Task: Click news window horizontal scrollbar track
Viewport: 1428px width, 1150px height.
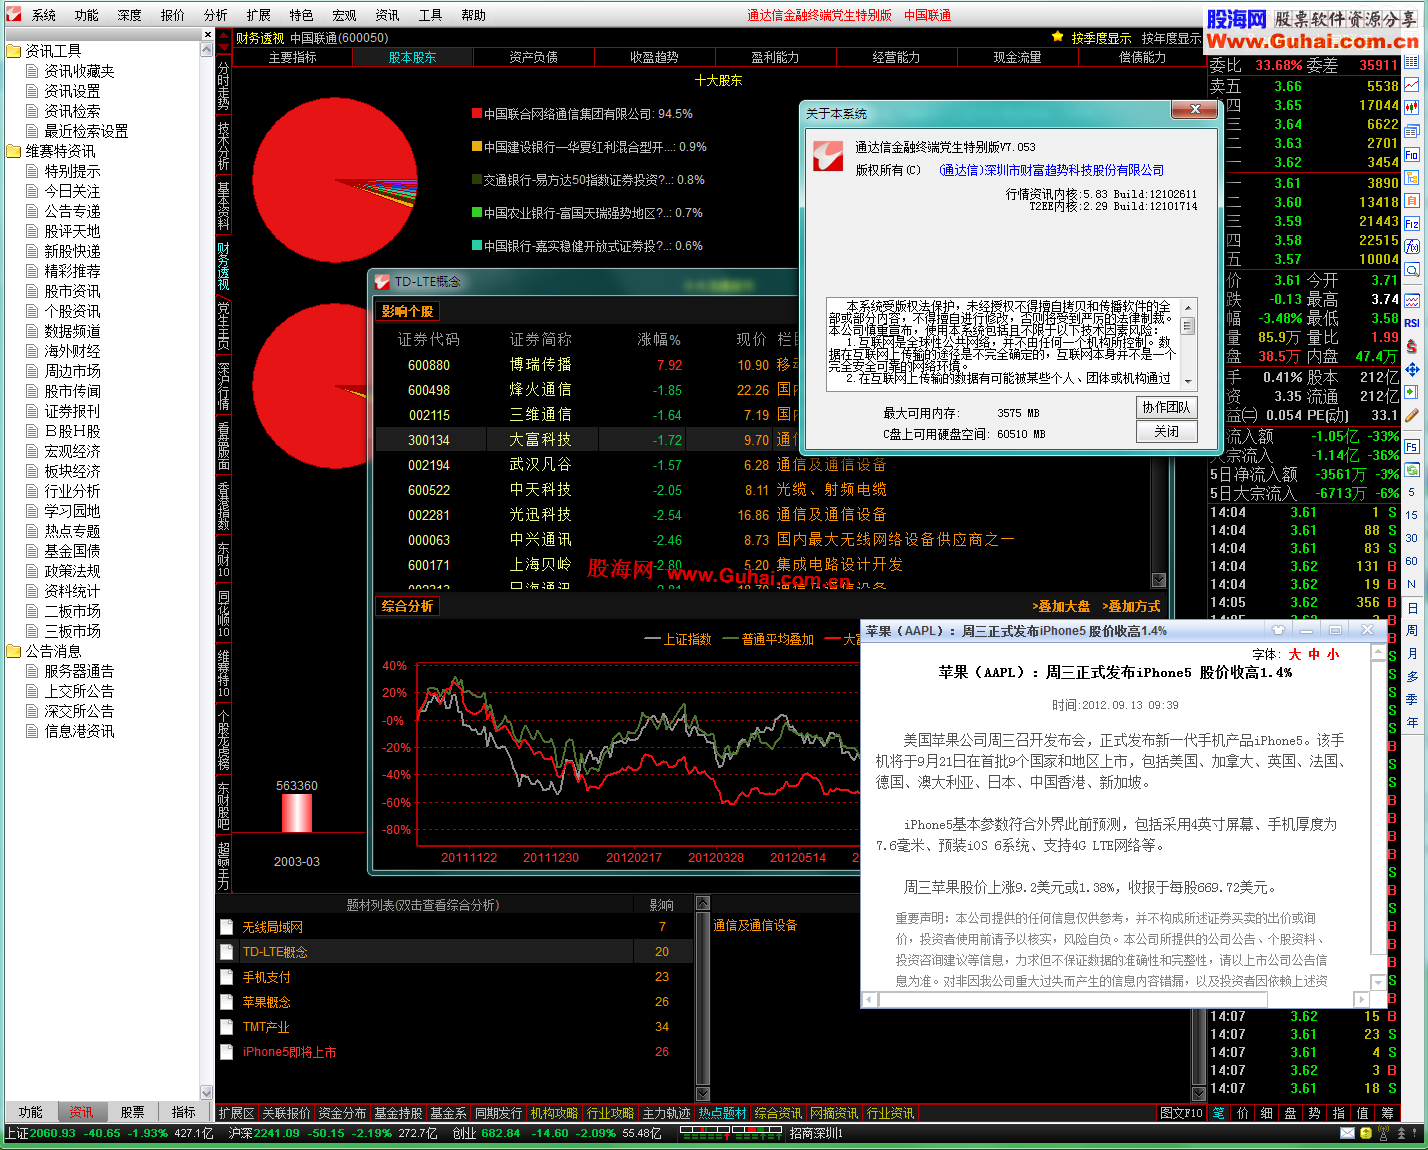Action: (x=1116, y=999)
